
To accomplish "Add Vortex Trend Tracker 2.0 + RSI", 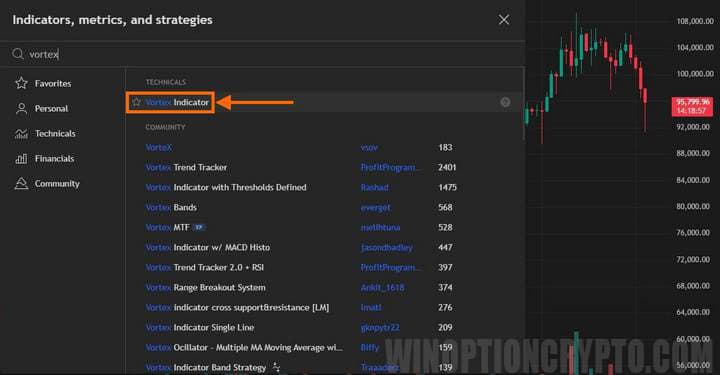I will tap(204, 267).
